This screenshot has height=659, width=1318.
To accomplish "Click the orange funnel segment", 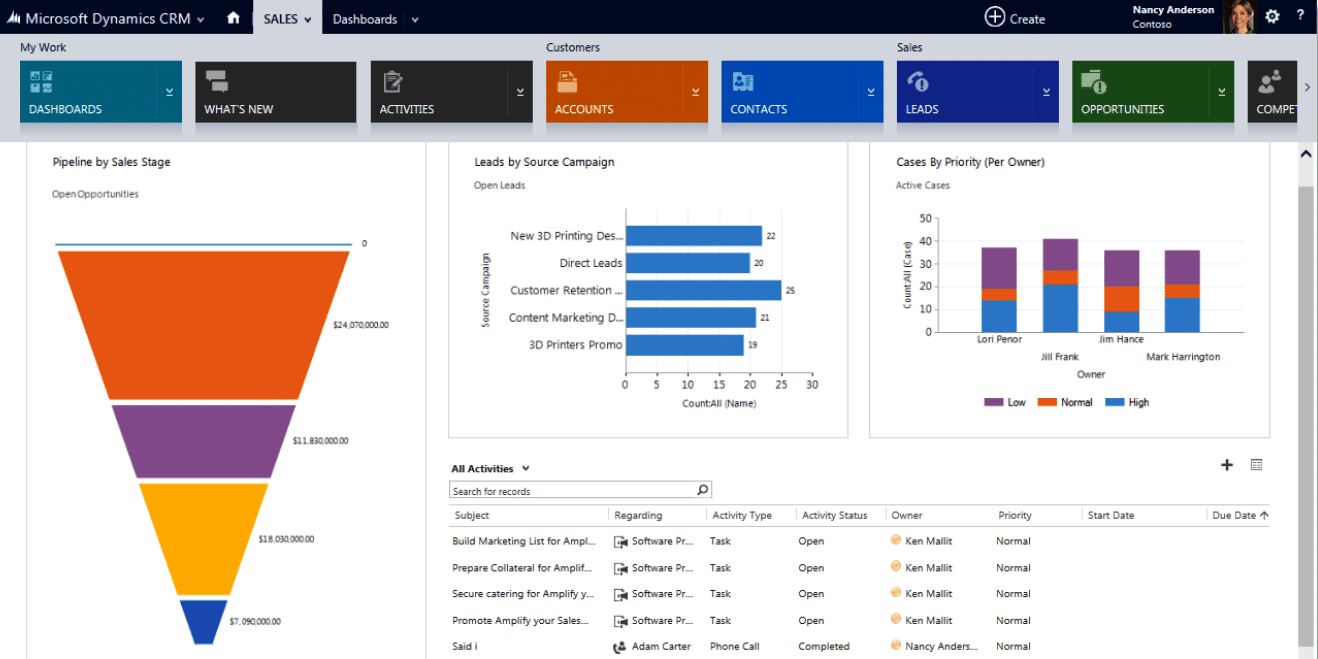I will click(204, 324).
